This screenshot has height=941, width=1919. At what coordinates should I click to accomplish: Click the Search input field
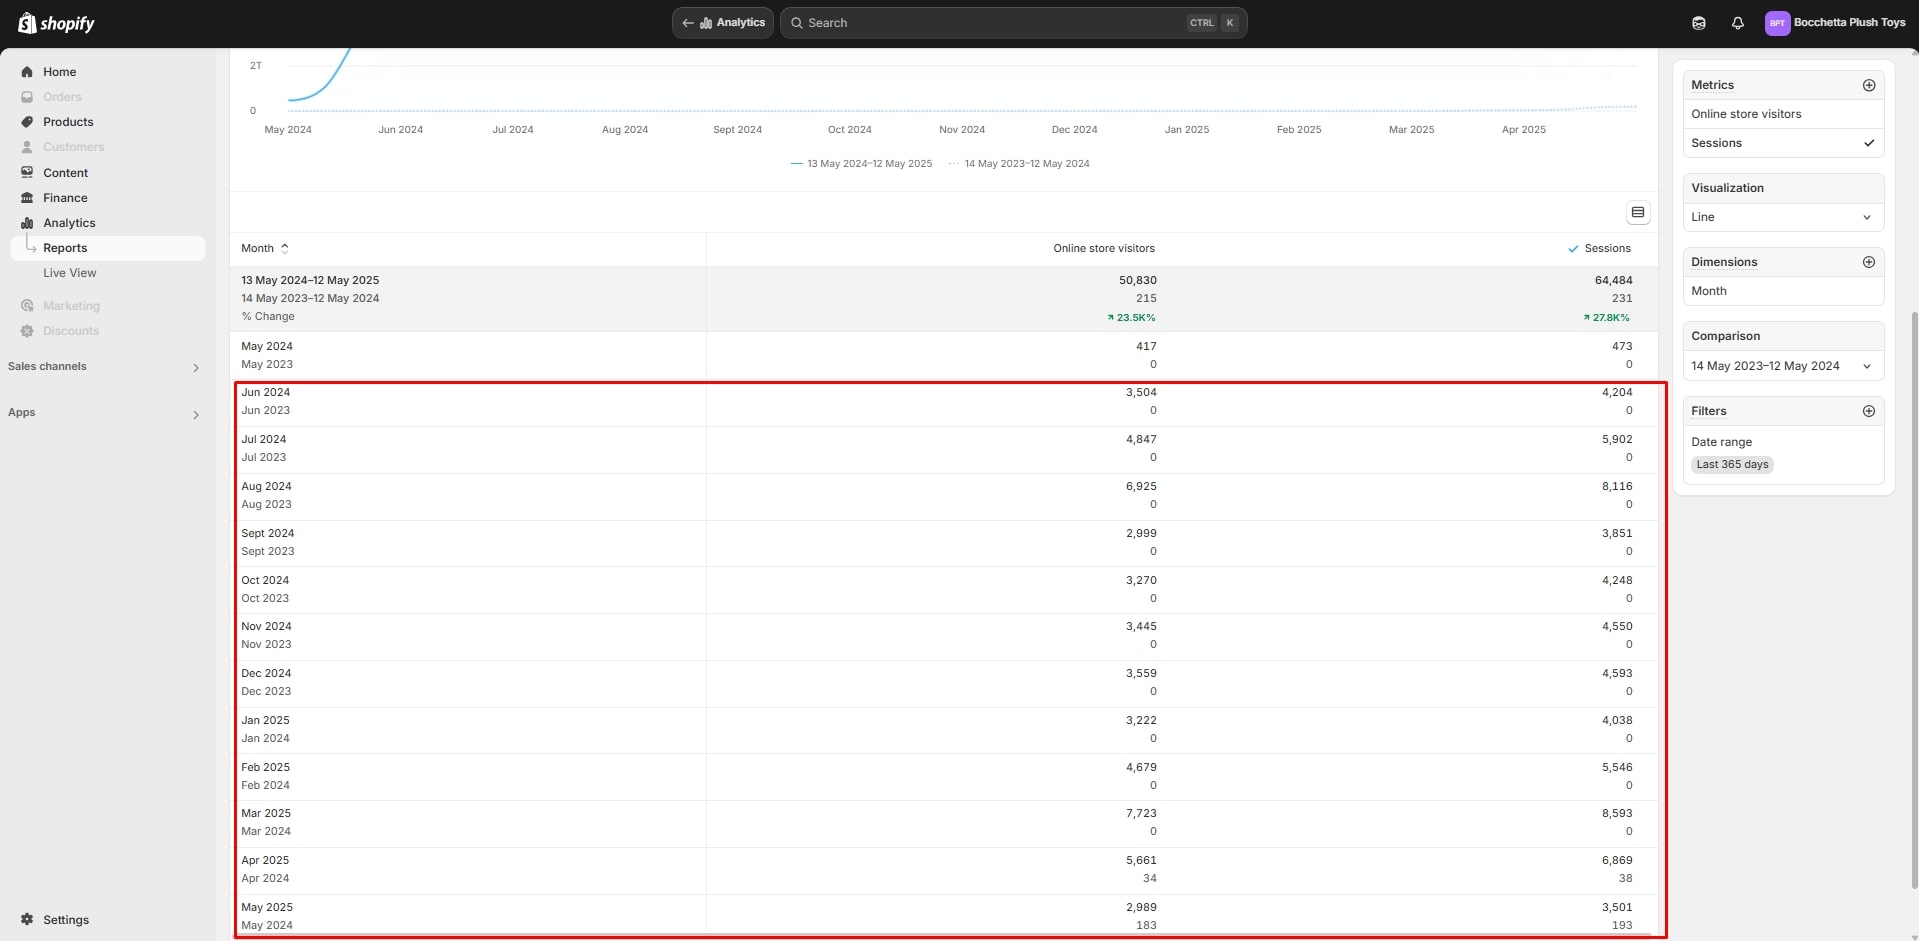click(x=990, y=23)
